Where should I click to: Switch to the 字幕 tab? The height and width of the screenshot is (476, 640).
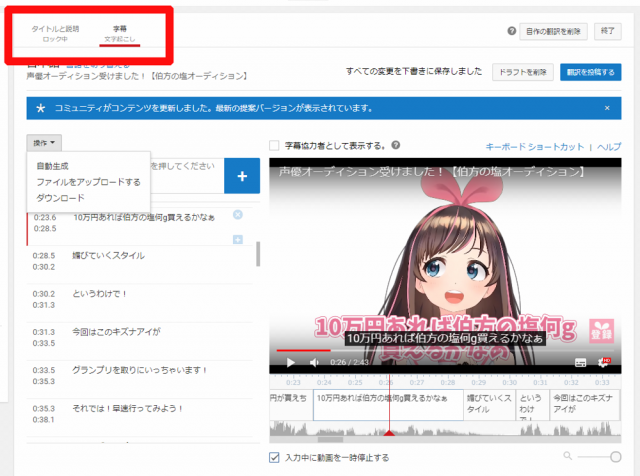pyautogui.click(x=120, y=33)
